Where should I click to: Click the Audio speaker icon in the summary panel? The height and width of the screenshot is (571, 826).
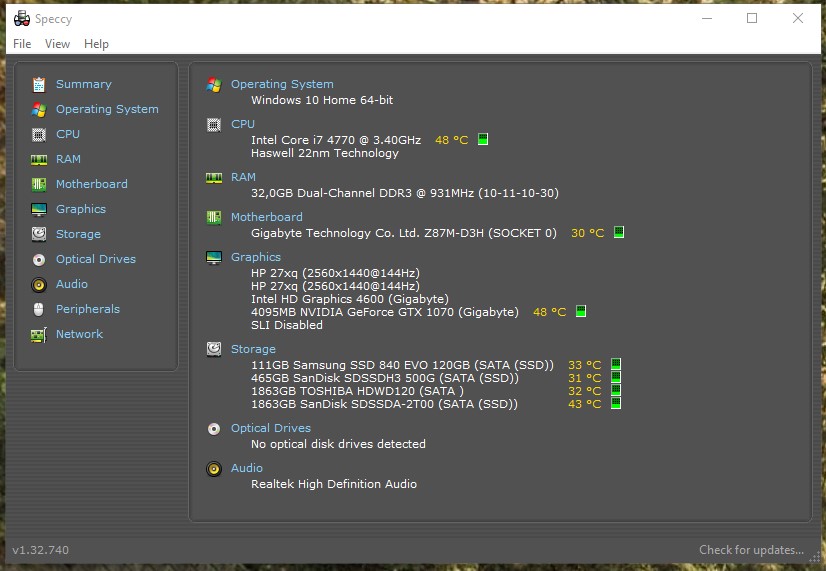pos(213,469)
